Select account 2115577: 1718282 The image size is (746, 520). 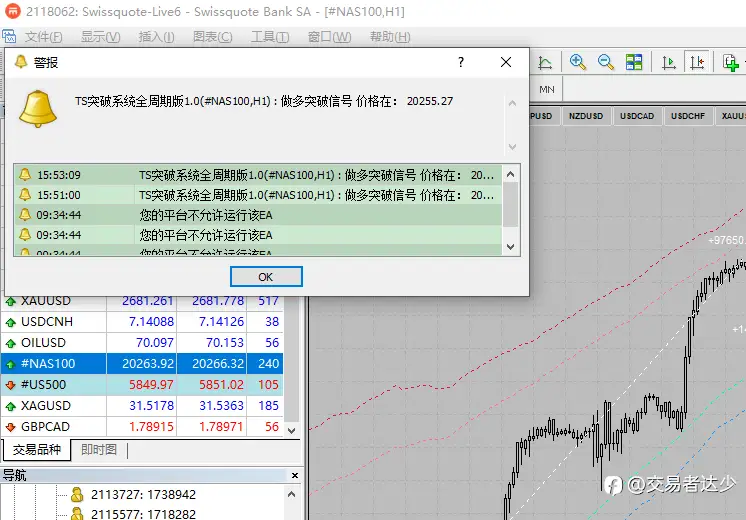click(143, 514)
